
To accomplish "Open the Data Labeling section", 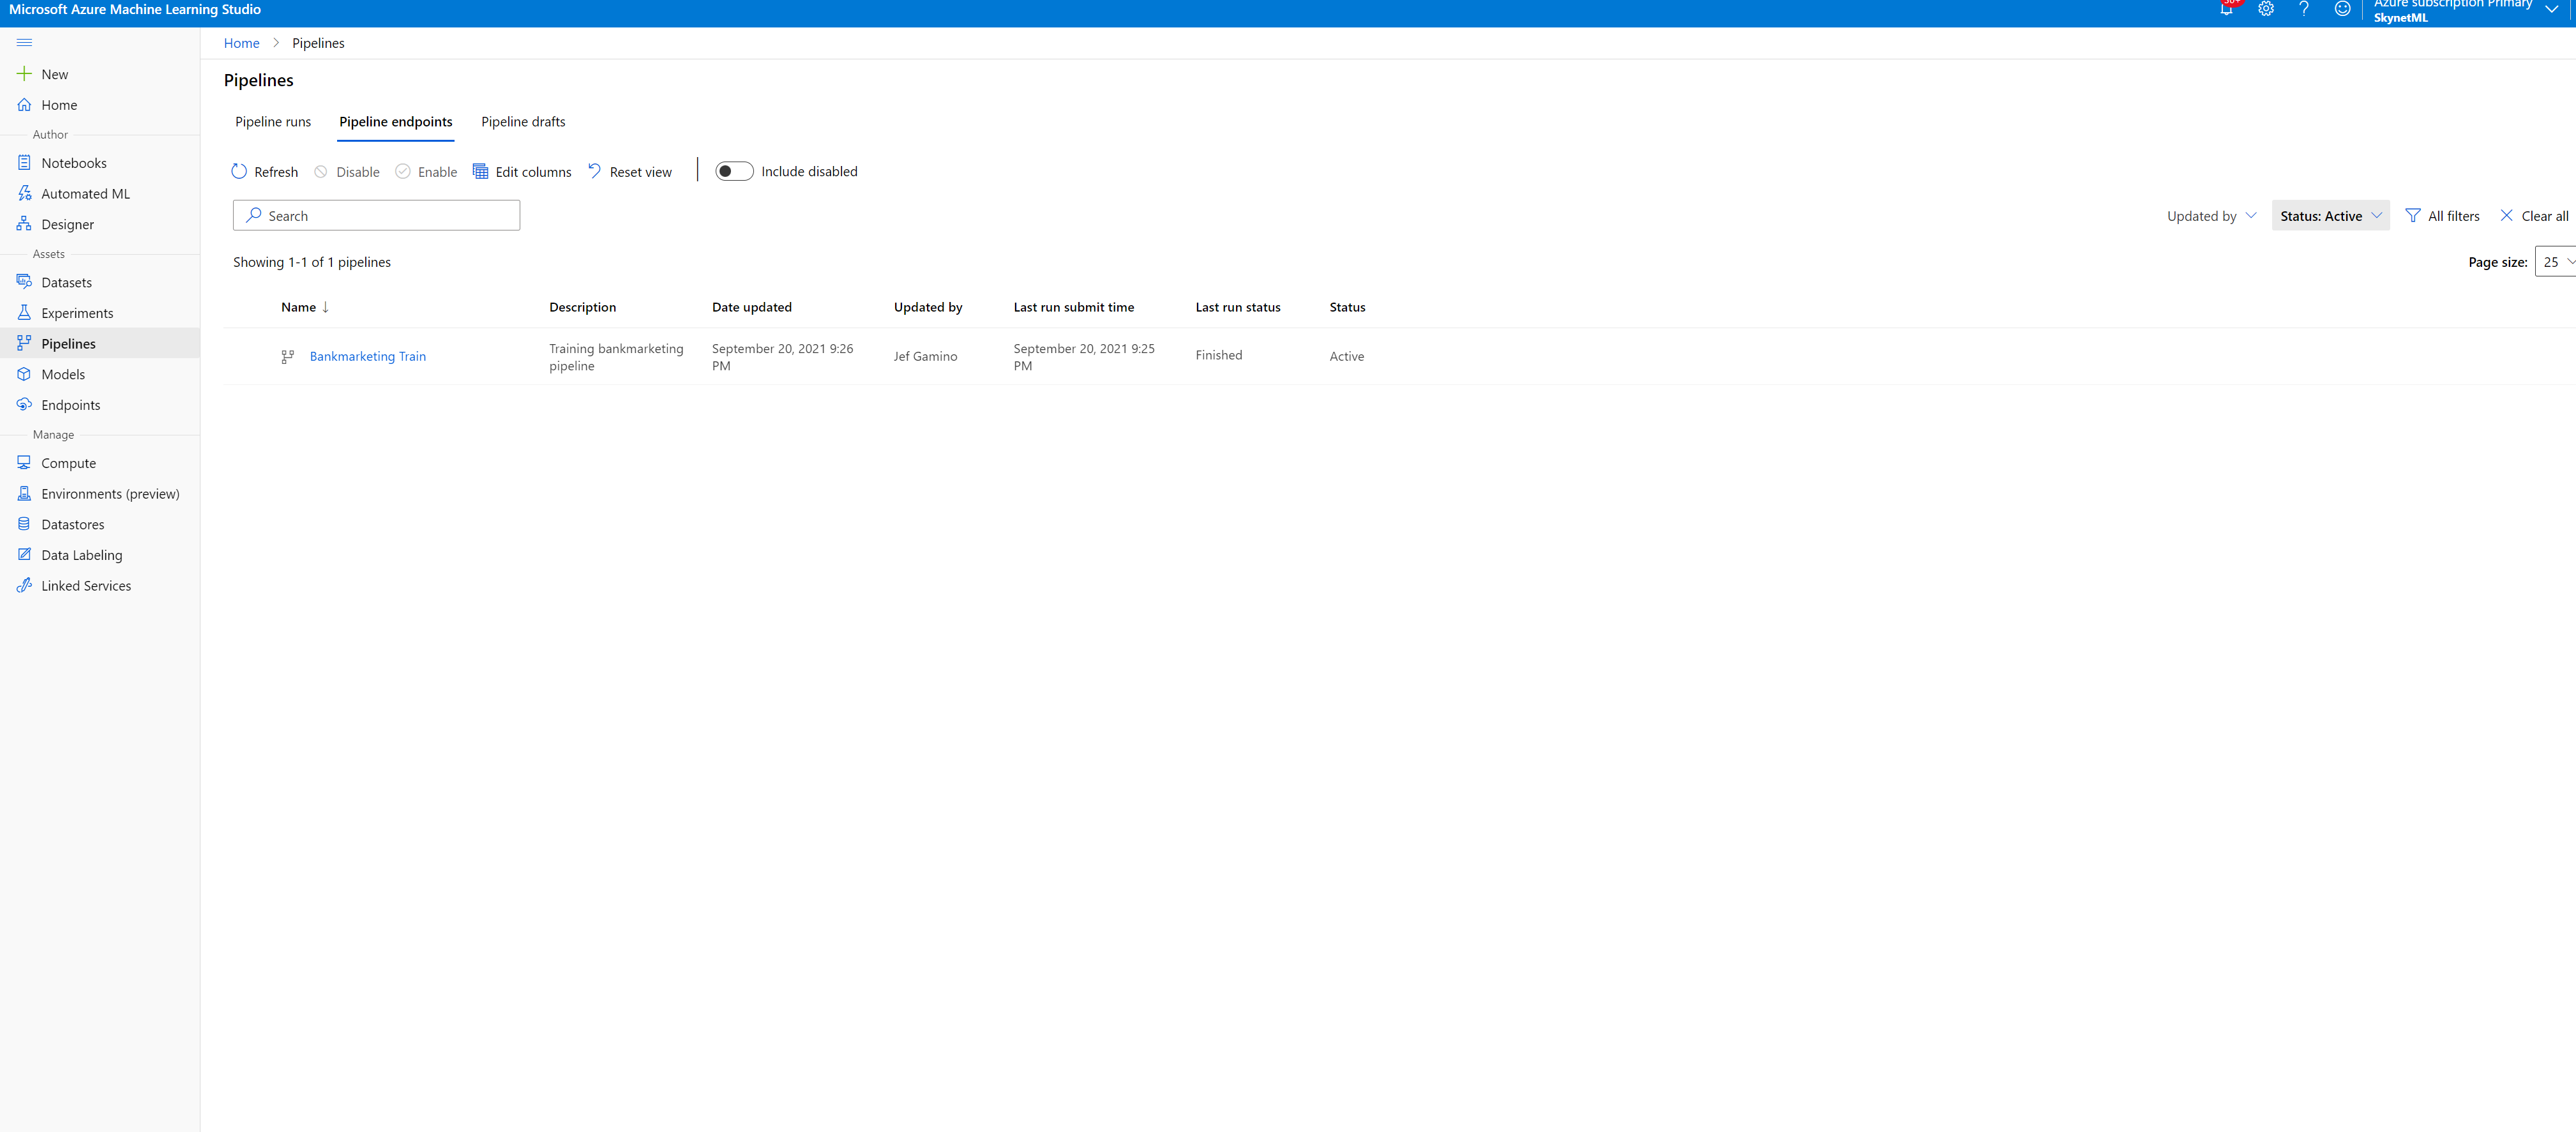I will coord(81,554).
